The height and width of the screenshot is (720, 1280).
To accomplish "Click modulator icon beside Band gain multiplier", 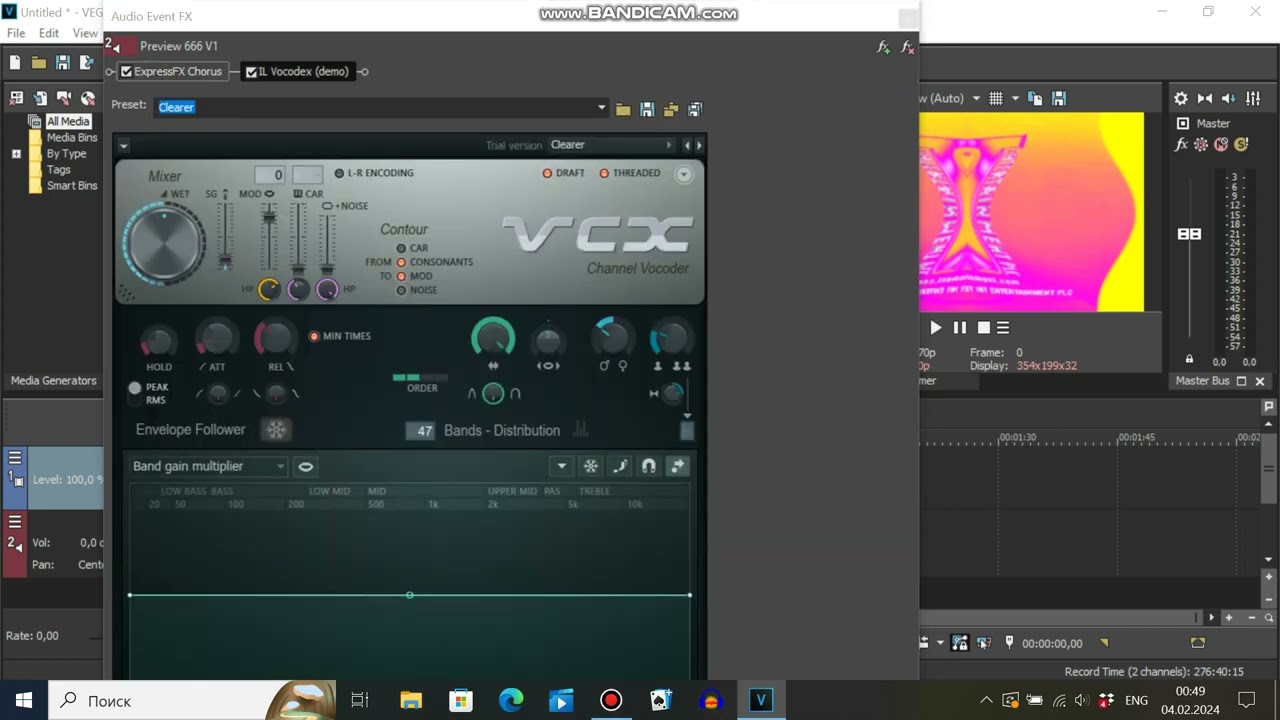I will pyautogui.click(x=306, y=466).
